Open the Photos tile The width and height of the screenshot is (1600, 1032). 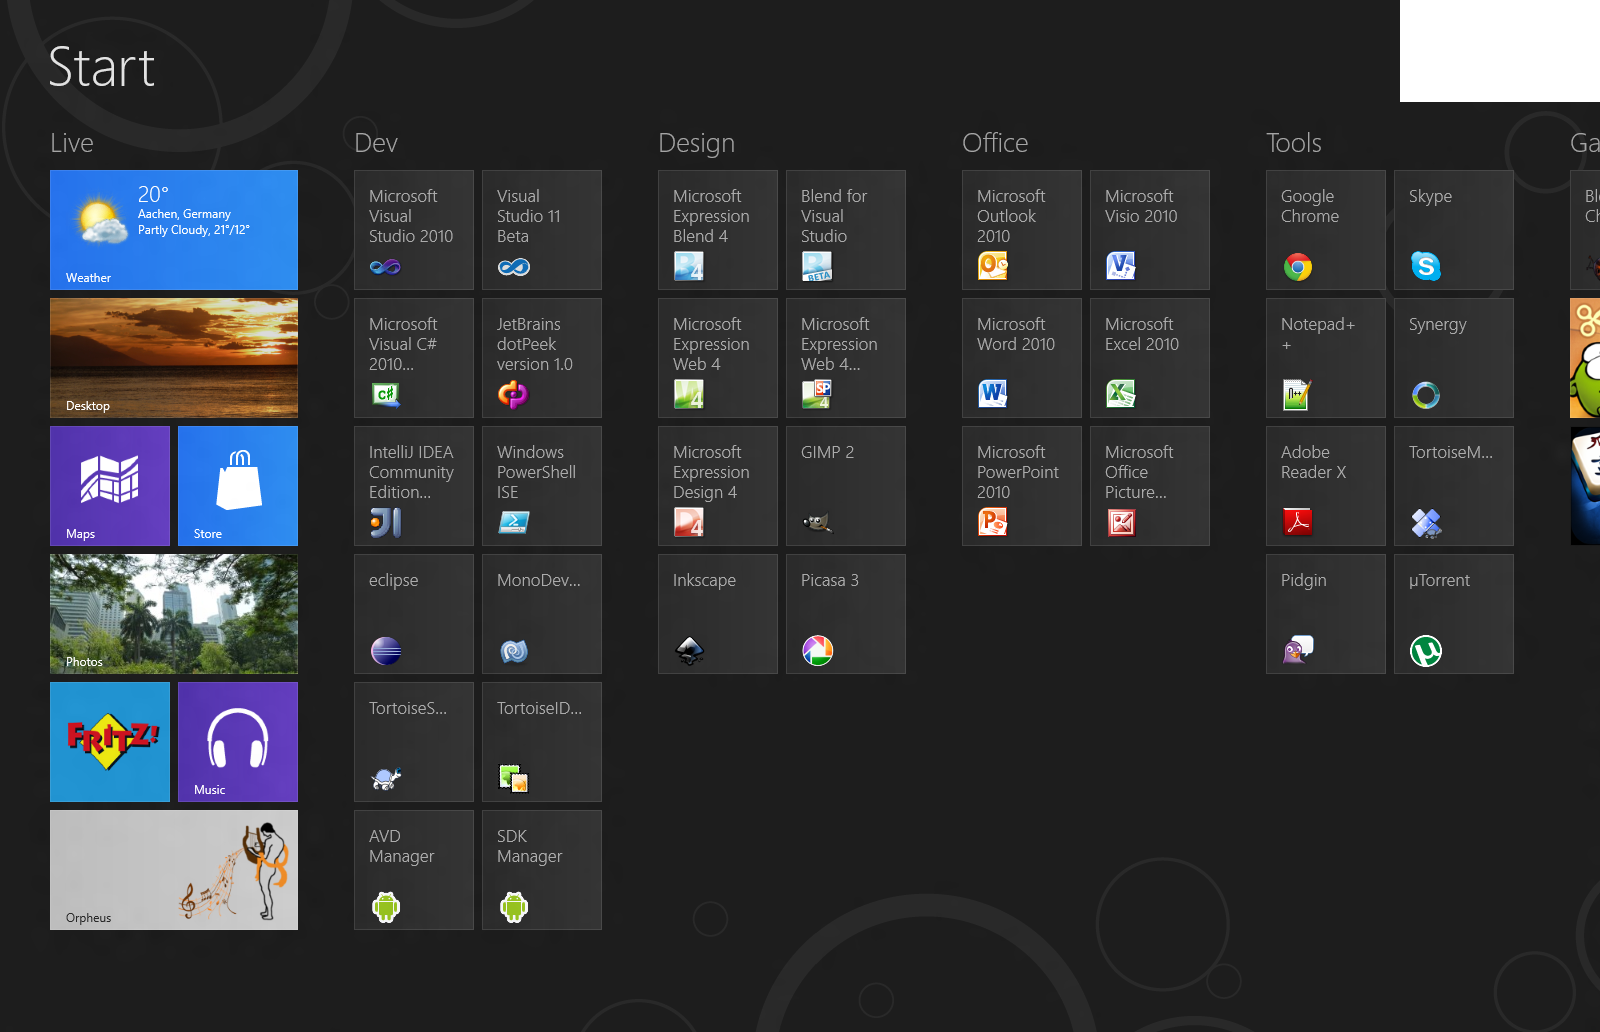(174, 614)
